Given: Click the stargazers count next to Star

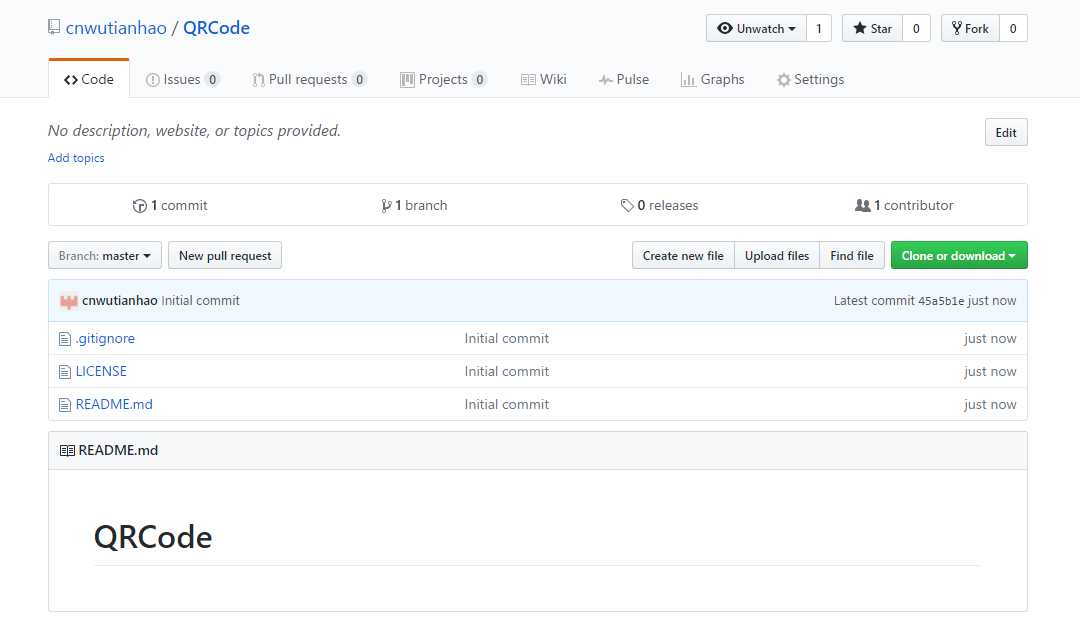Looking at the screenshot, I should click(x=916, y=28).
